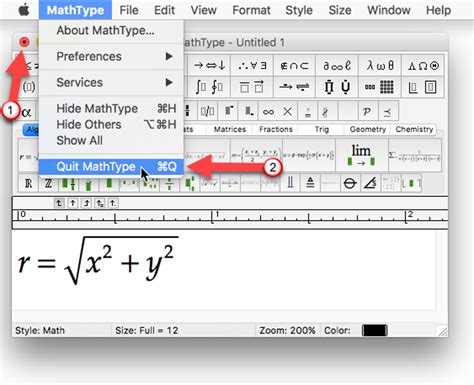Insert the script P symbol
The height and width of the screenshot is (385, 474).
tap(367, 111)
